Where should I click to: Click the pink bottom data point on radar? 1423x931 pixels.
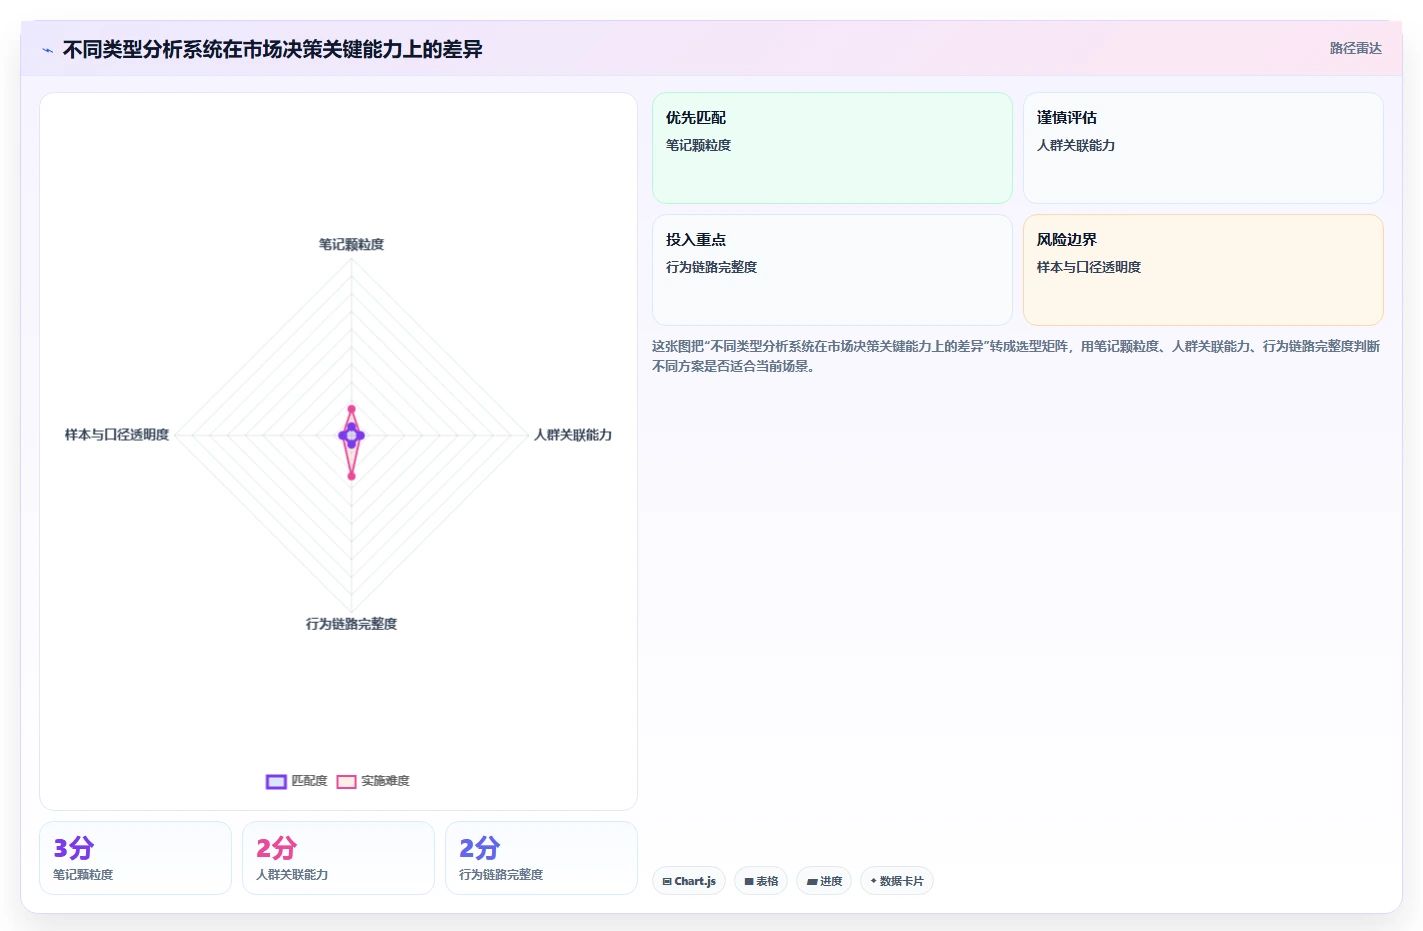pyautogui.click(x=351, y=476)
